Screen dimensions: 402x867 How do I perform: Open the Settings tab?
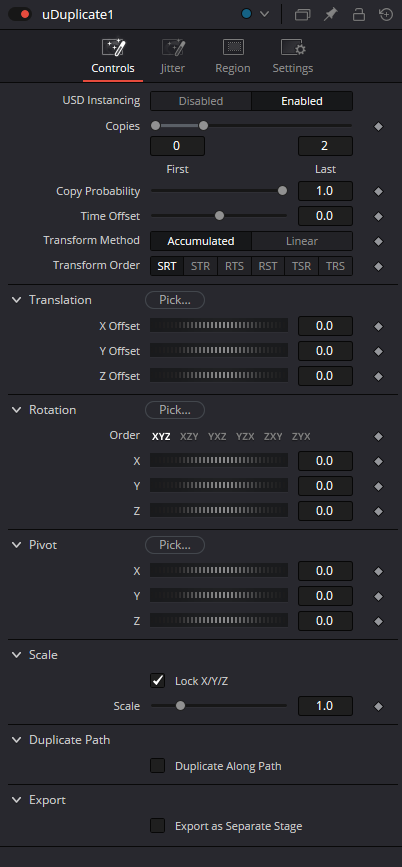coord(293,58)
